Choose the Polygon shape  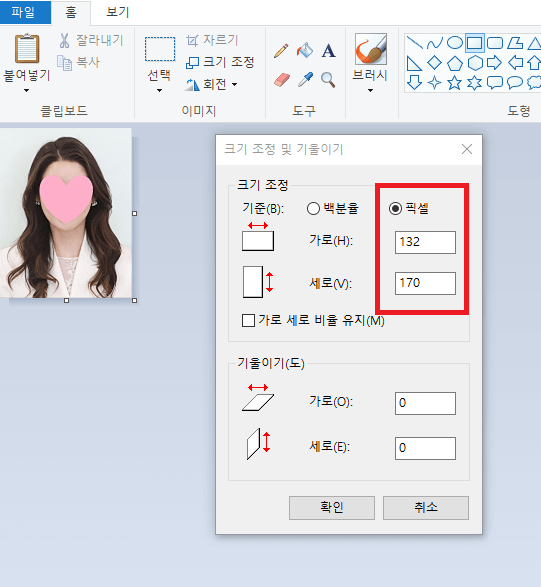click(x=515, y=43)
